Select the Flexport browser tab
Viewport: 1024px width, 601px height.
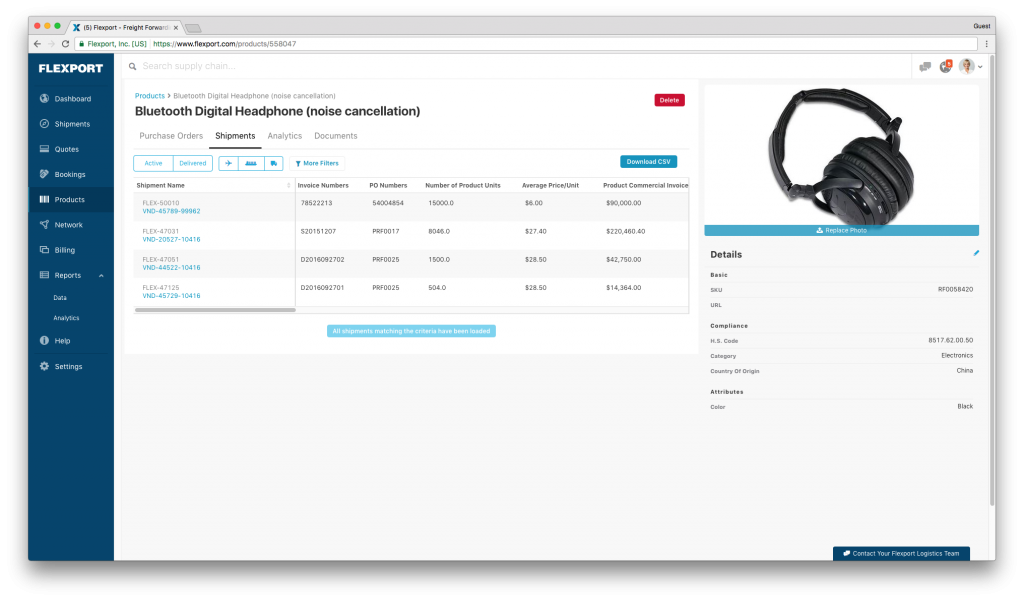[x=125, y=27]
